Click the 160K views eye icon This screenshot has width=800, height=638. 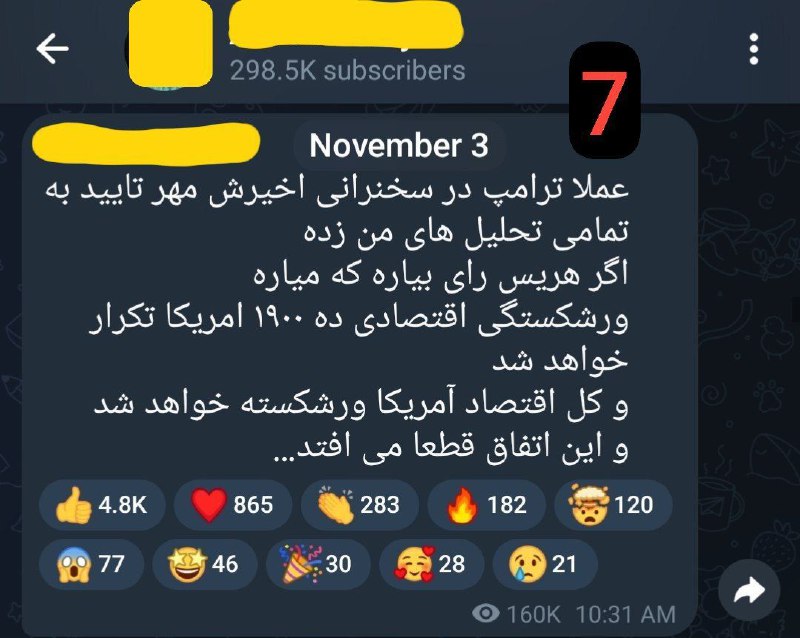(486, 612)
